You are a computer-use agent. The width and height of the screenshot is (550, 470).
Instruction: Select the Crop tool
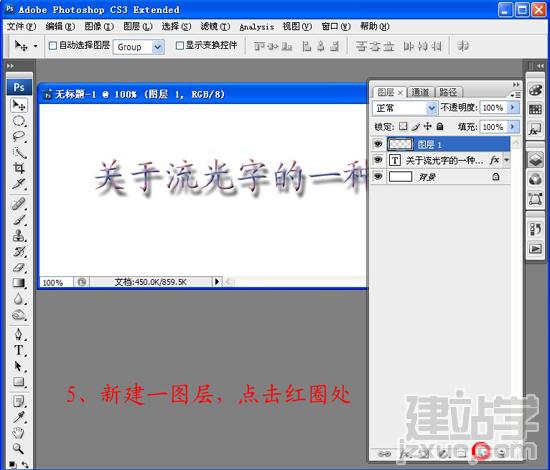click(x=19, y=168)
